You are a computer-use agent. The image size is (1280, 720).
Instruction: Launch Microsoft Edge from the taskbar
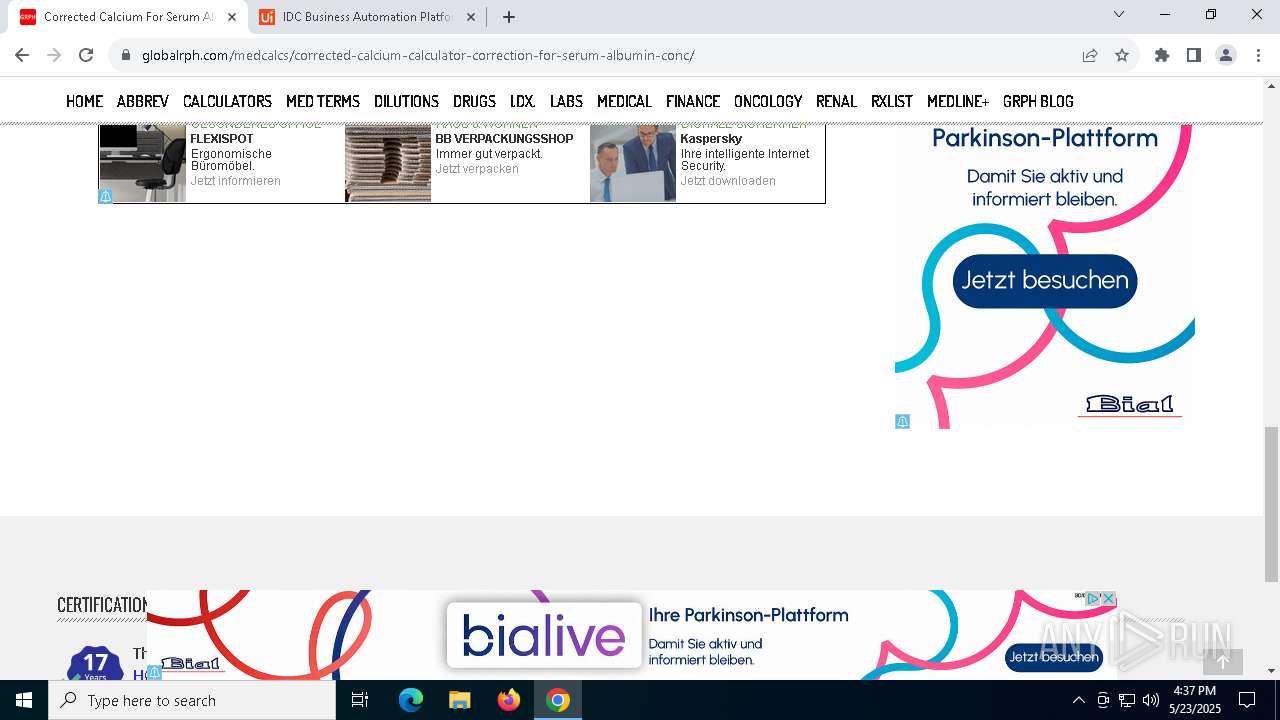tap(411, 700)
